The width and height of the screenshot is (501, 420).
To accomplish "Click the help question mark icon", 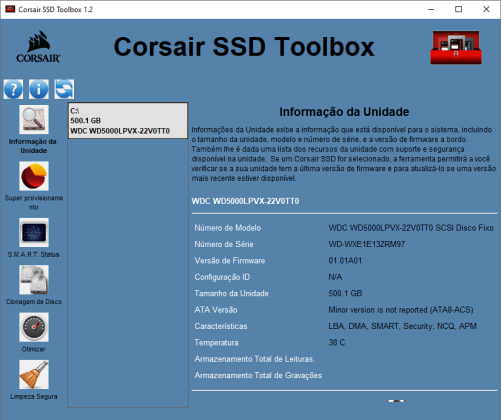I will [13, 89].
